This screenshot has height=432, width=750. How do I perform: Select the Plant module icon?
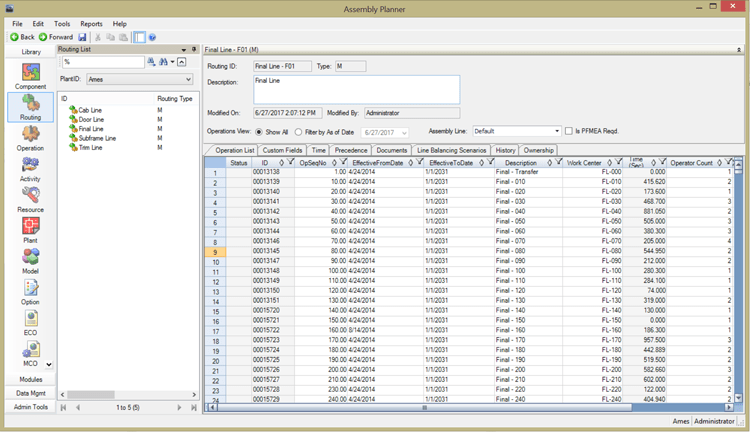[x=30, y=230]
